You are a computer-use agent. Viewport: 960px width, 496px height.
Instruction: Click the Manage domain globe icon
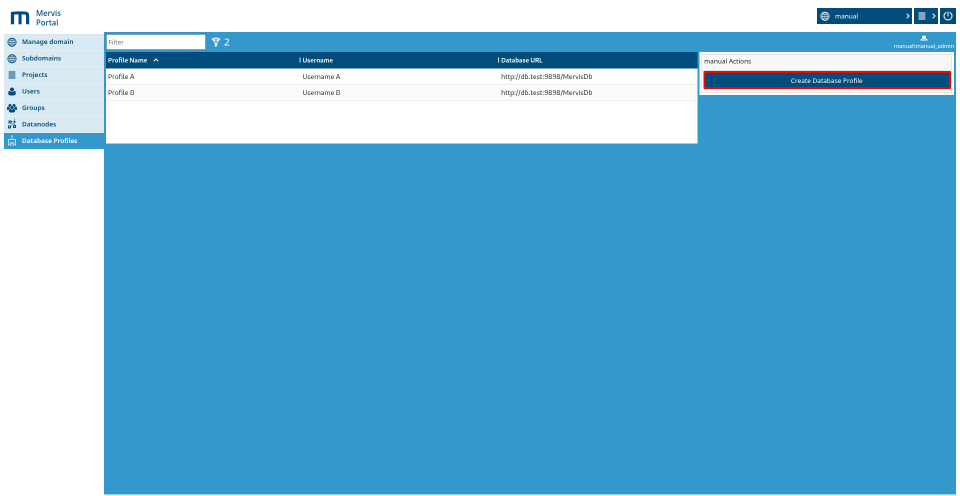[12, 42]
